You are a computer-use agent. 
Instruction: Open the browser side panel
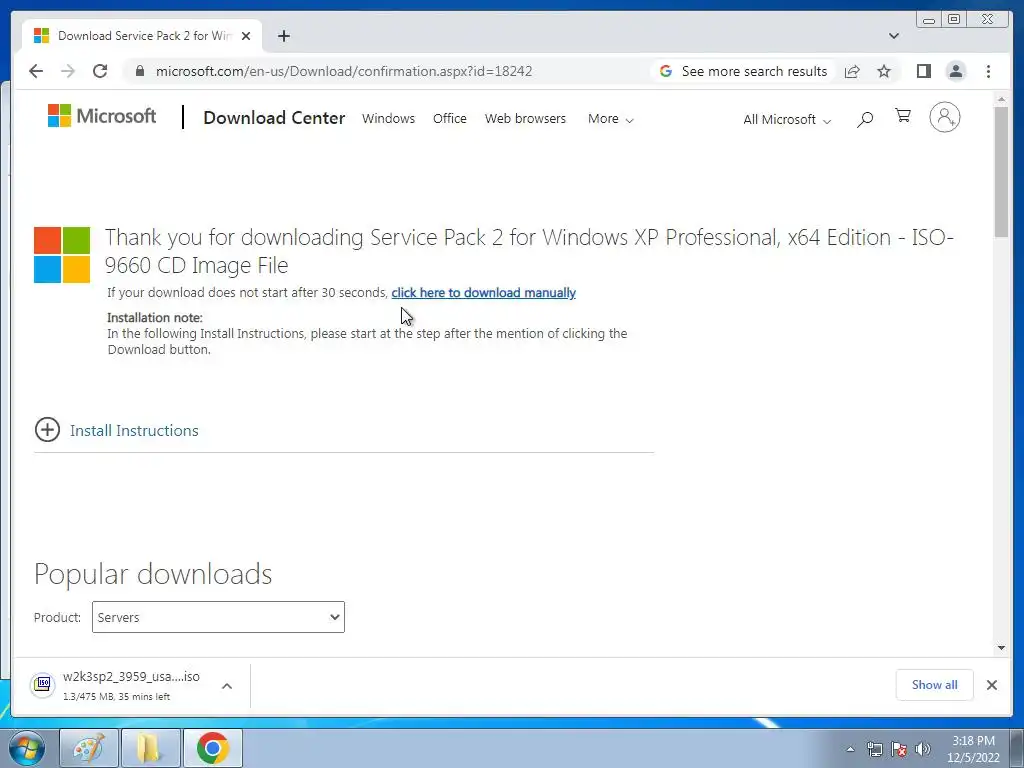(x=923, y=71)
